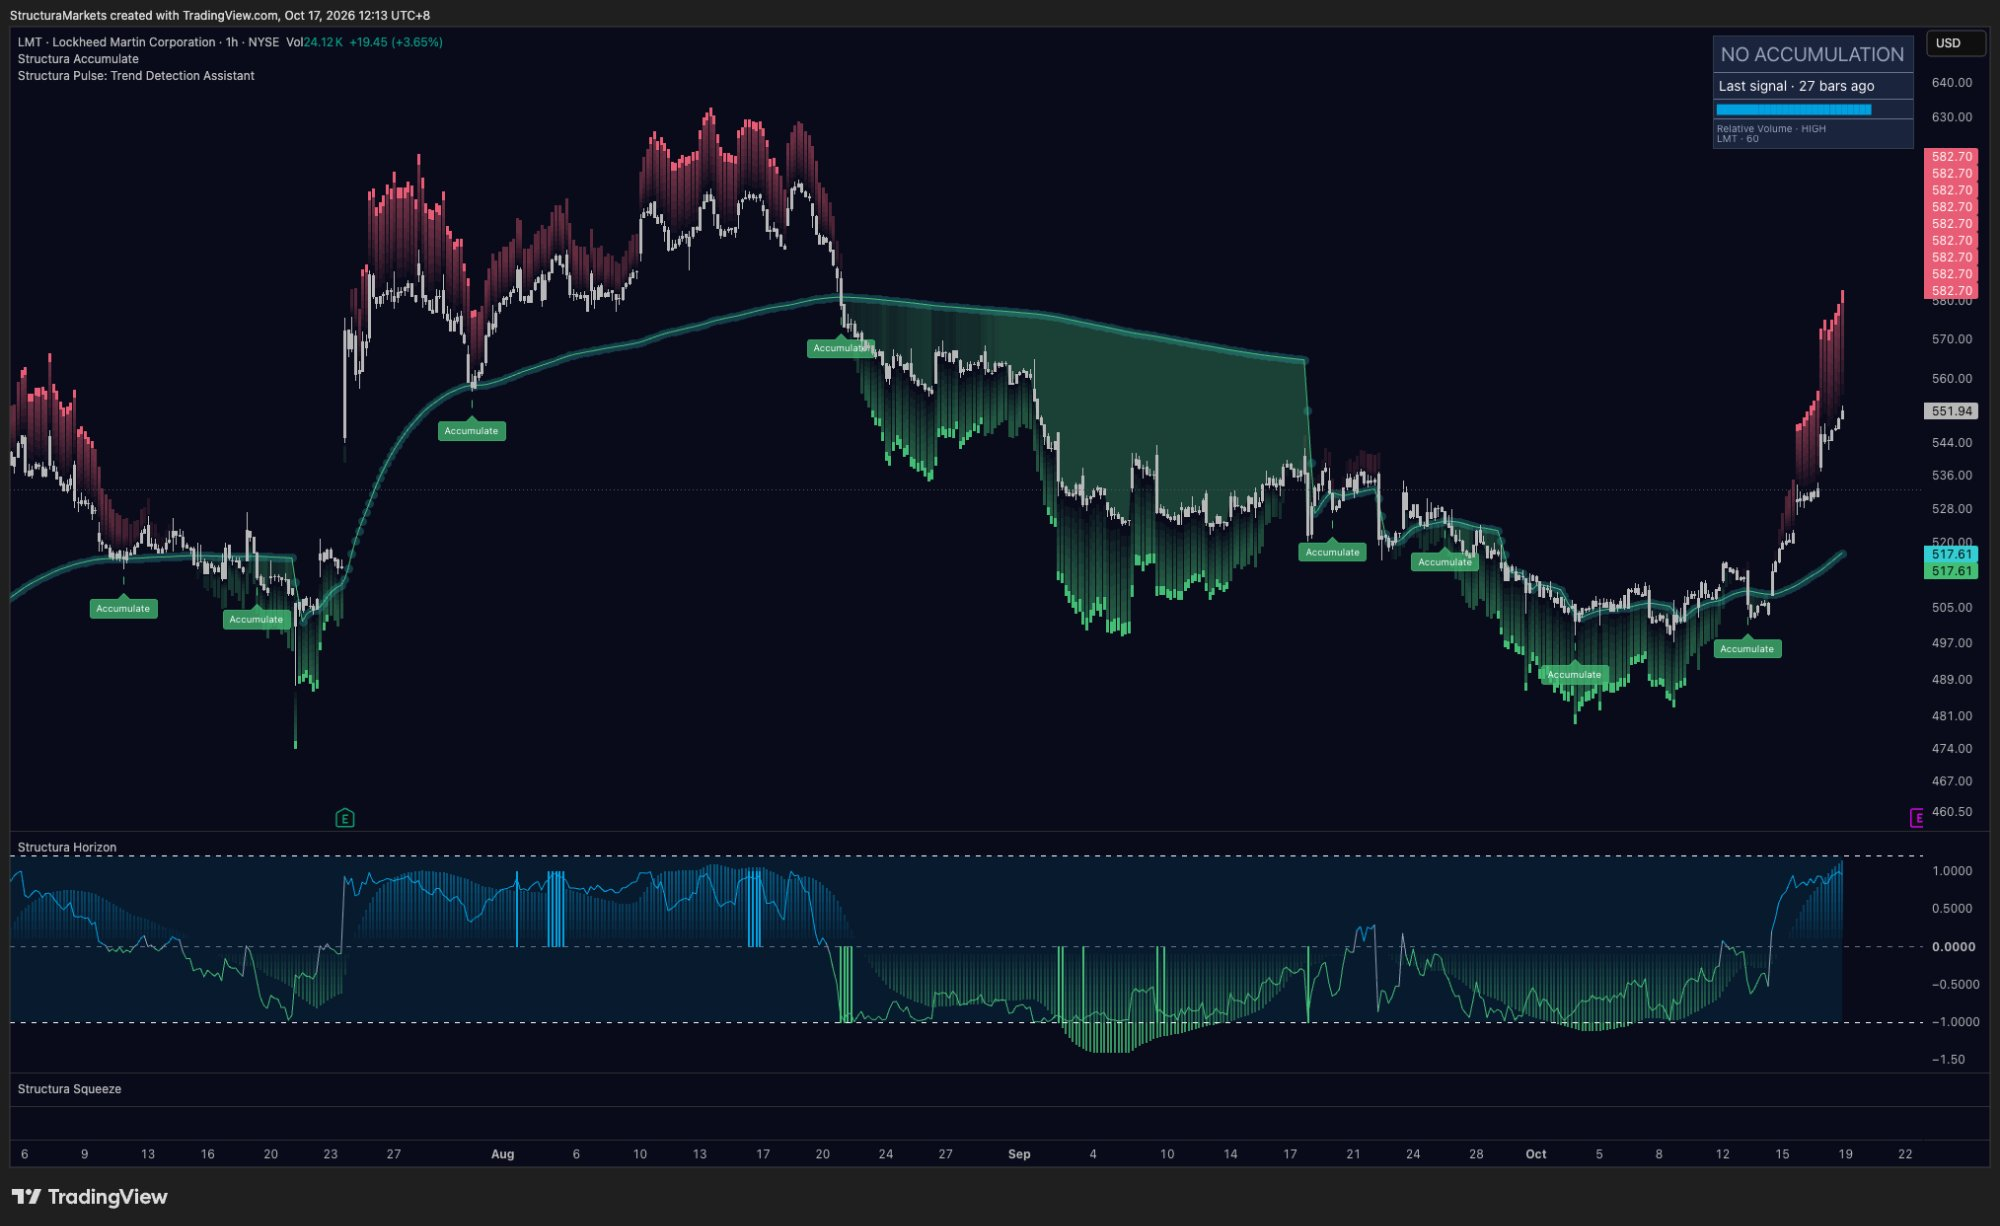Click the 640.00 price axis value
Screen dimensions: 2000x1226
click(1951, 83)
